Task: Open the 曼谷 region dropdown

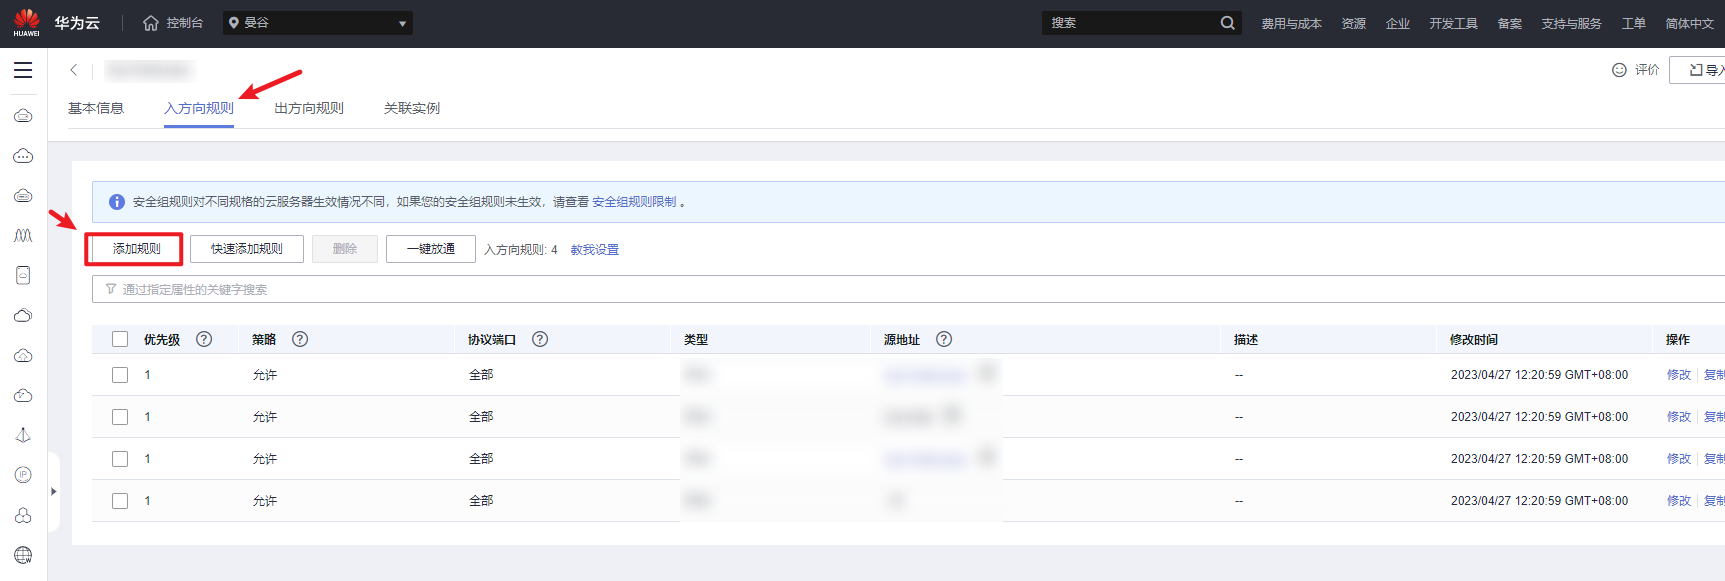Action: pos(318,23)
